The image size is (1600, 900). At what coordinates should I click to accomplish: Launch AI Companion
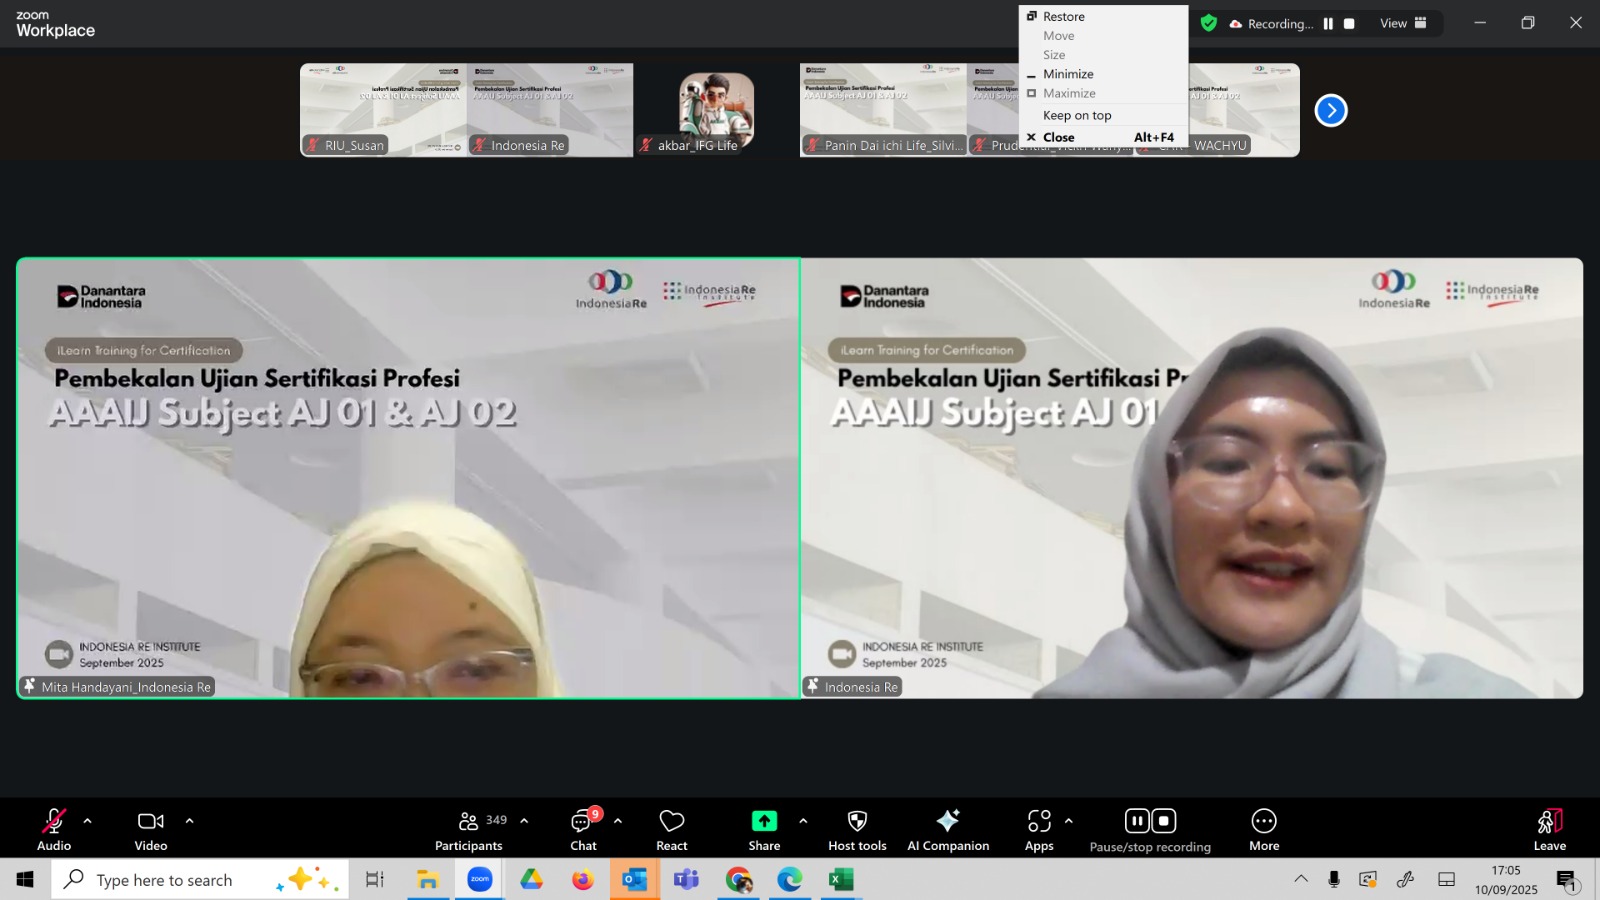coord(947,822)
